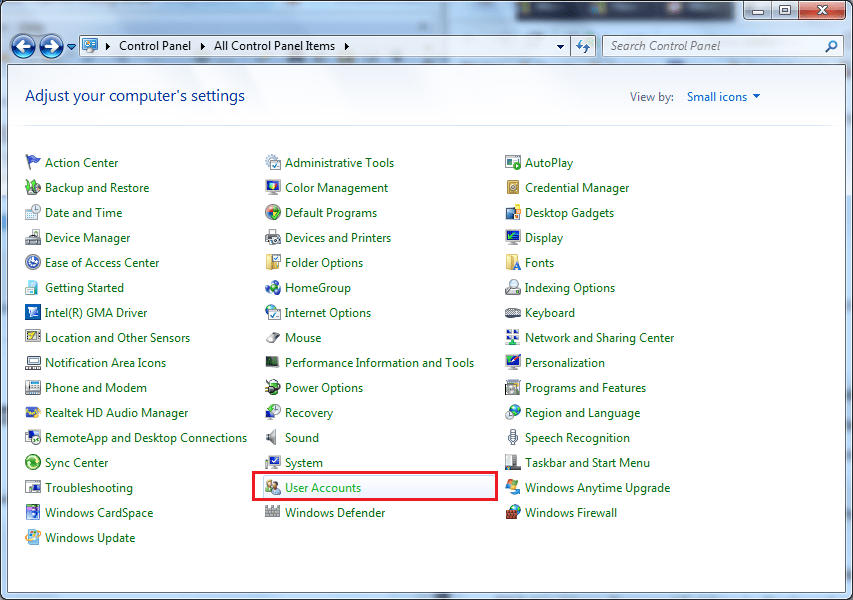Click the AutoPlay icon

click(x=513, y=162)
